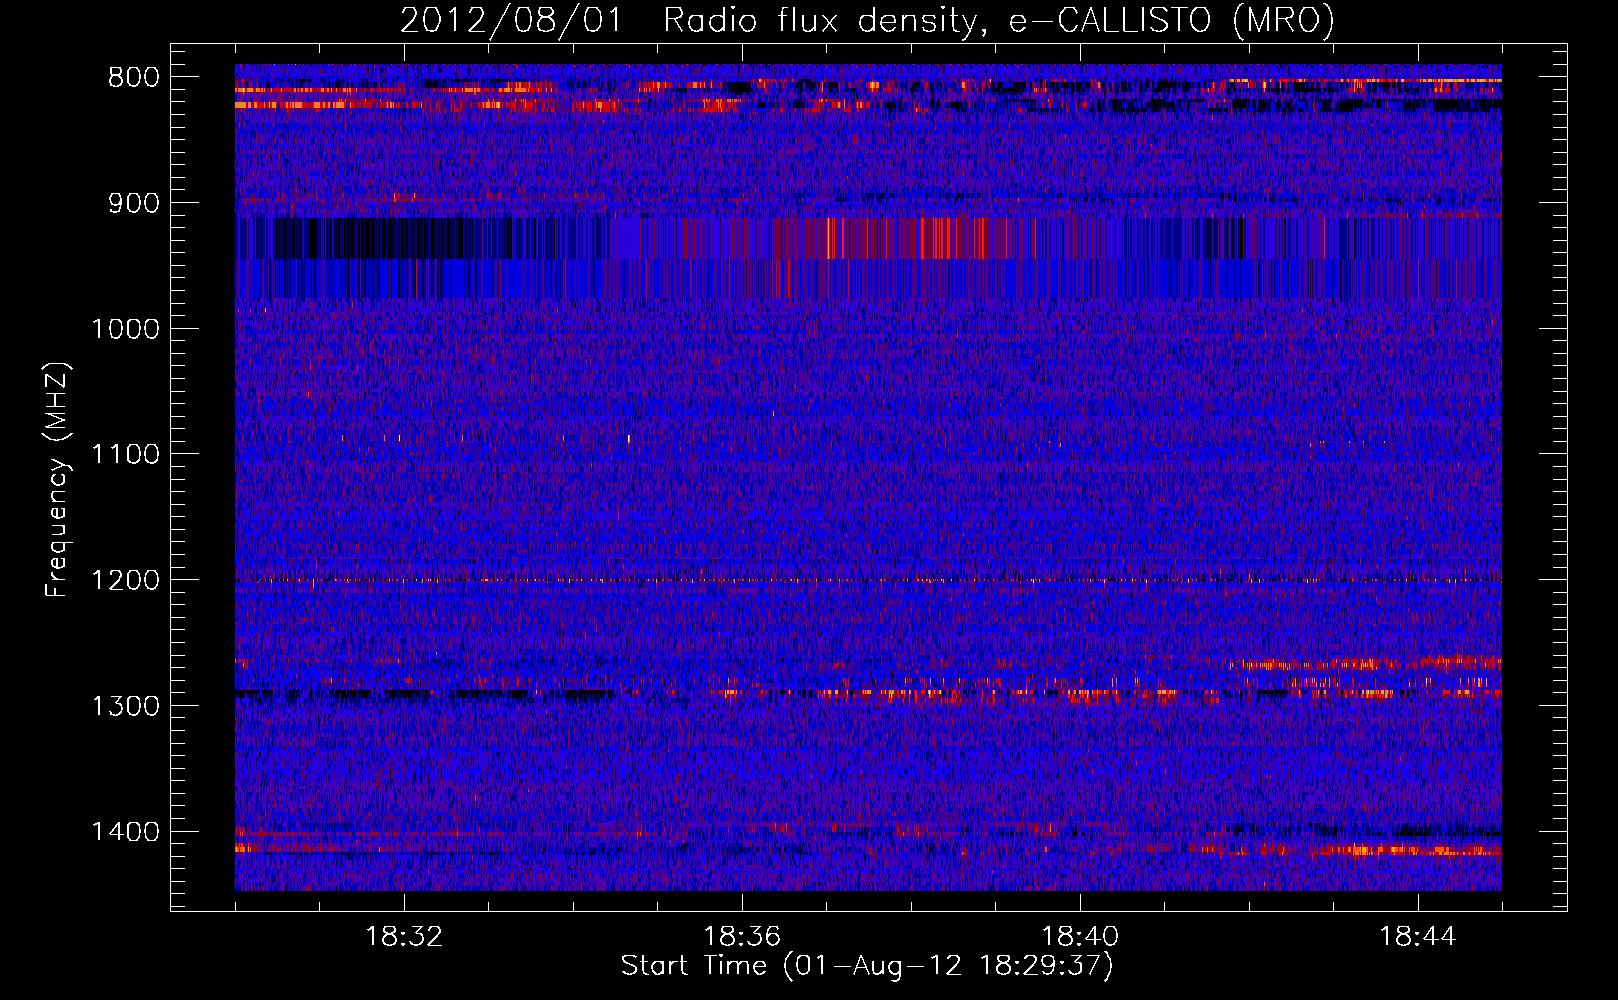This screenshot has height=1000, width=1618.
Task: Click the 'Frequency (MHZ)' axis label
Action: [58, 479]
